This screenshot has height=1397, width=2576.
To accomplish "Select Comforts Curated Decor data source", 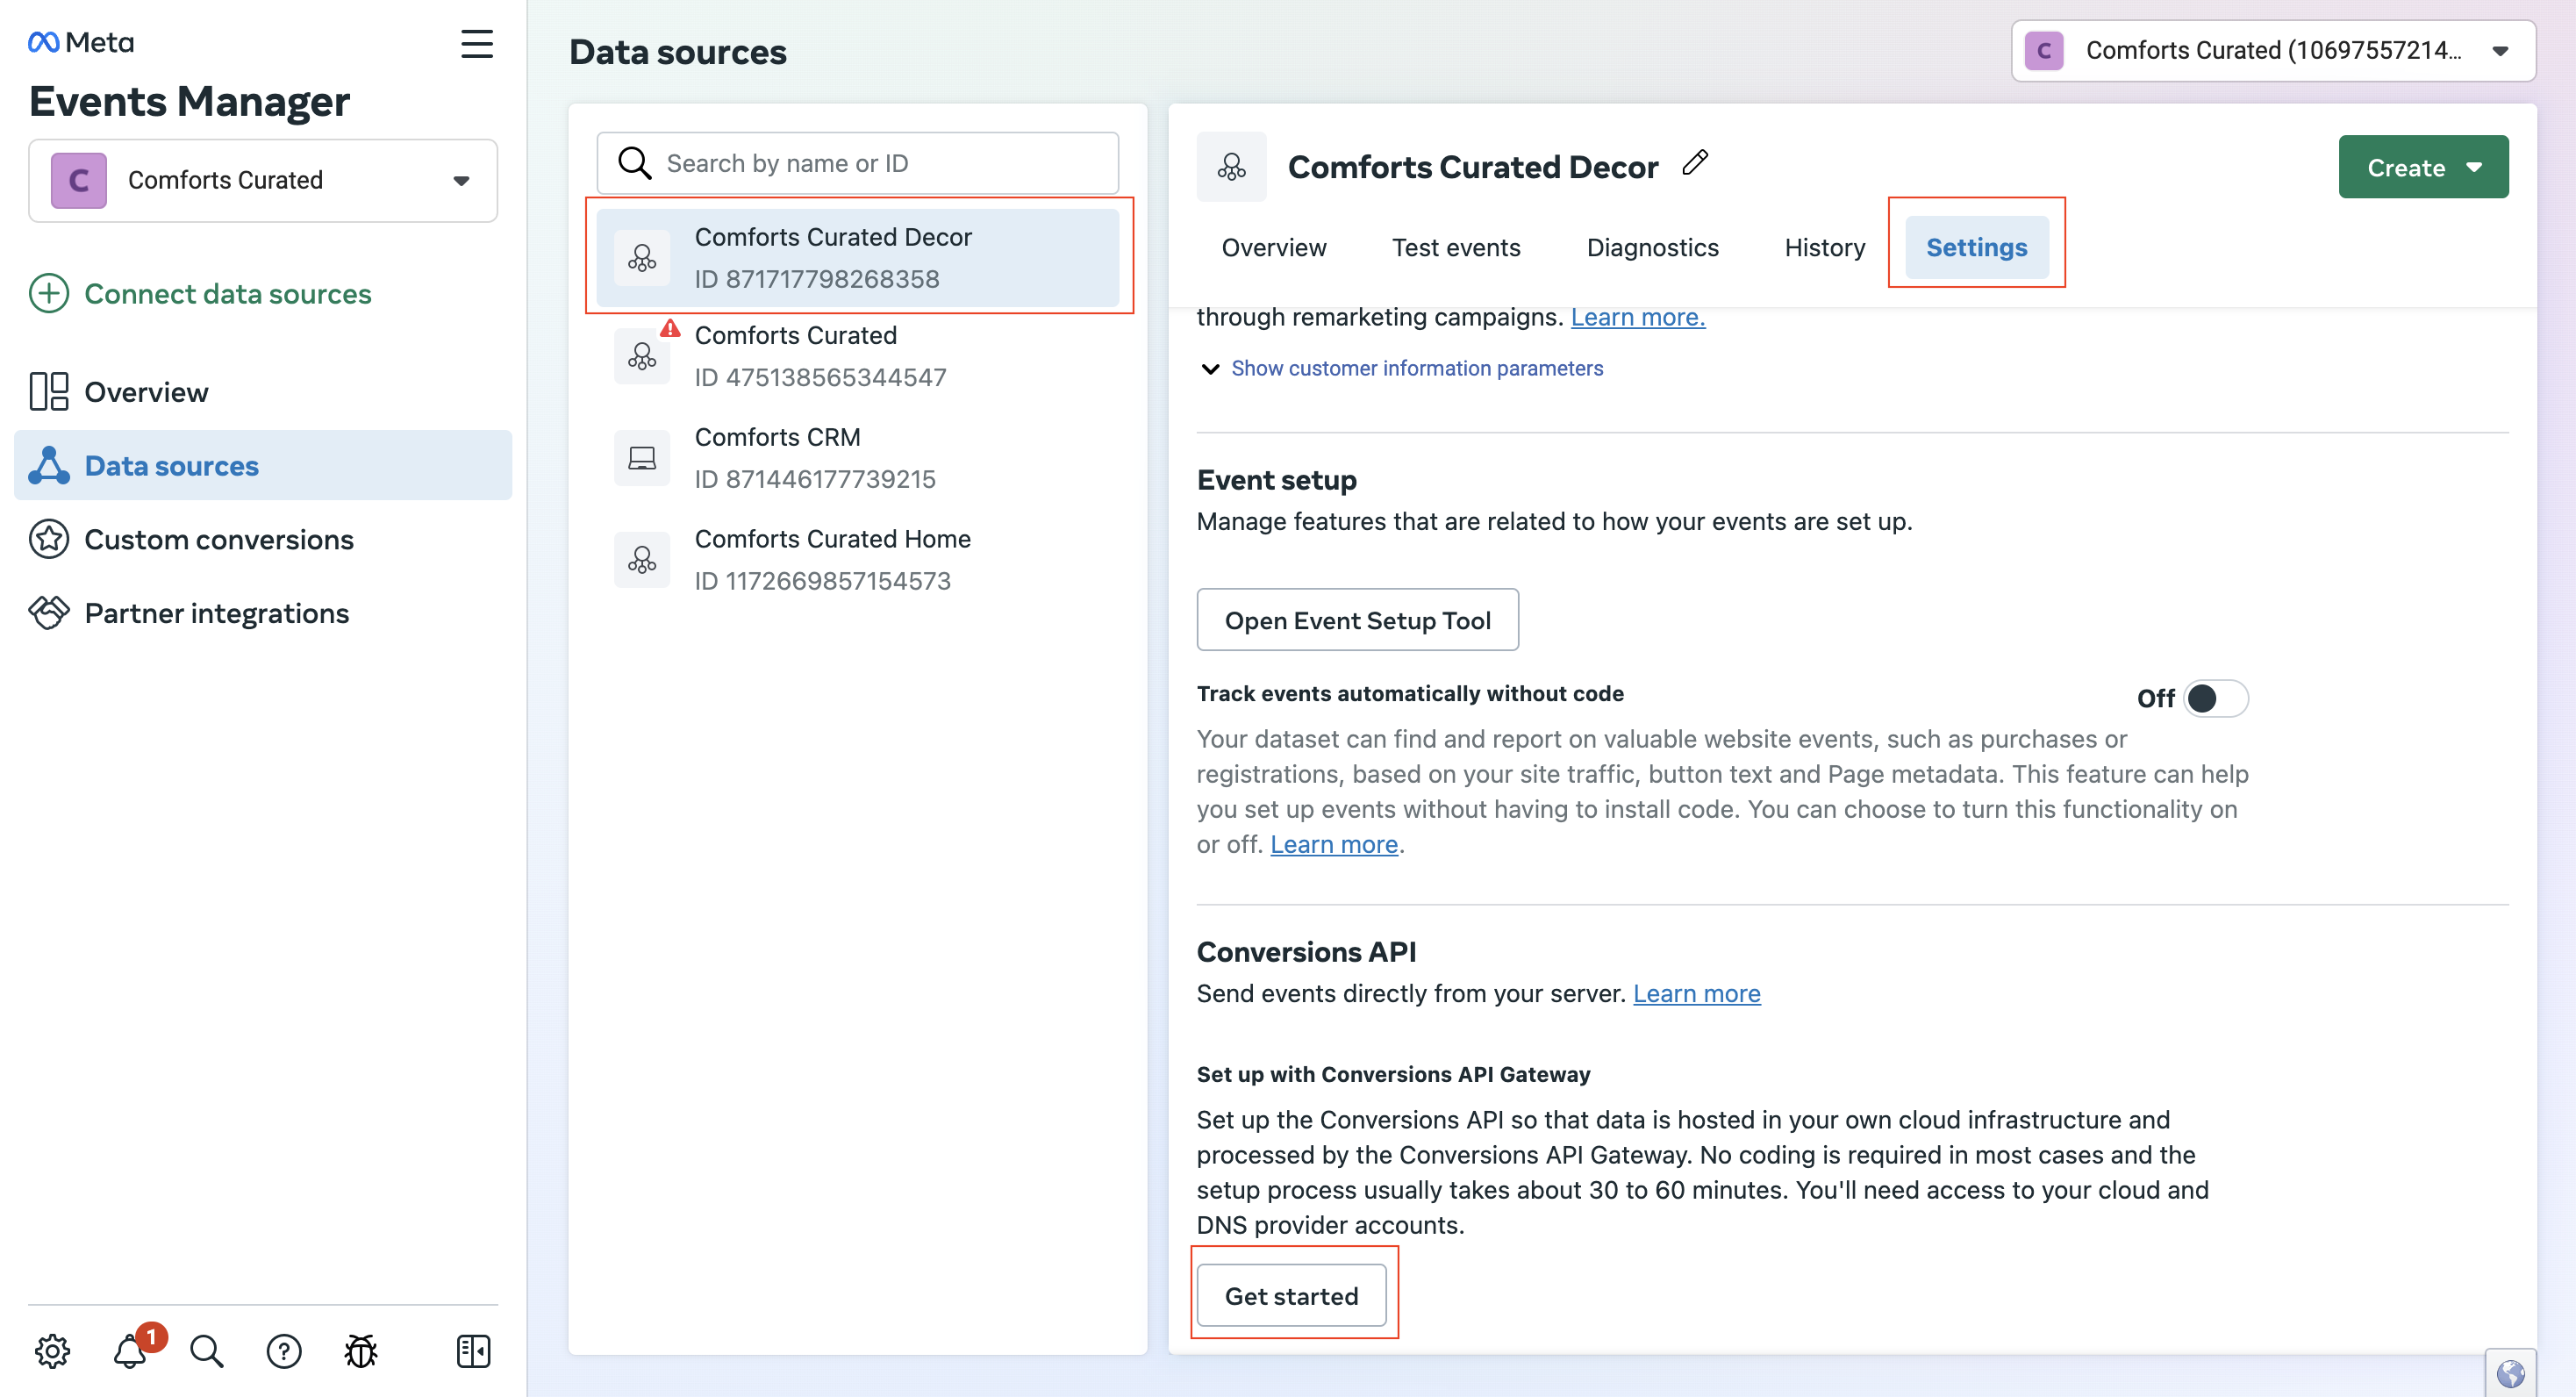I will click(x=858, y=258).
